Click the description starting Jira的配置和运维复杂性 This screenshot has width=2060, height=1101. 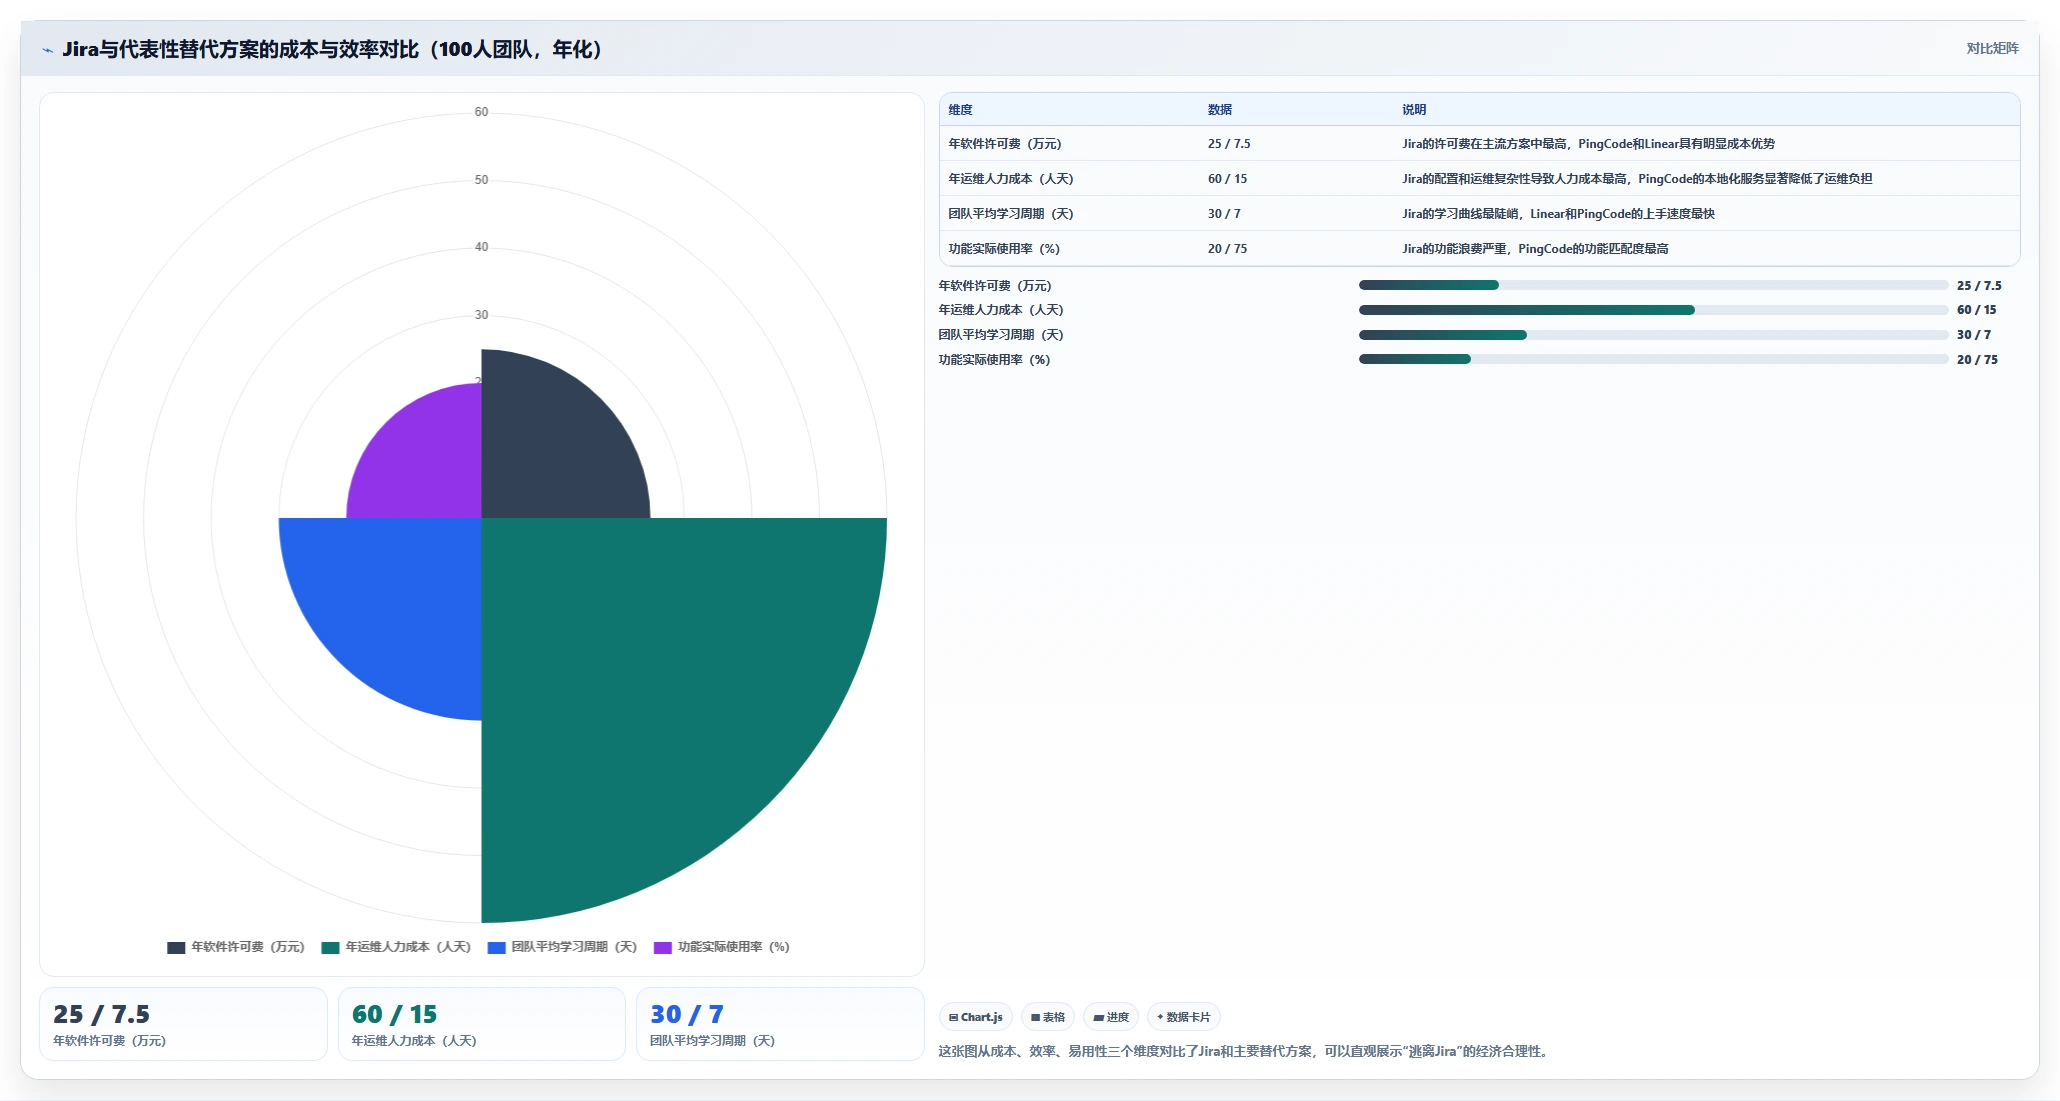(1637, 179)
